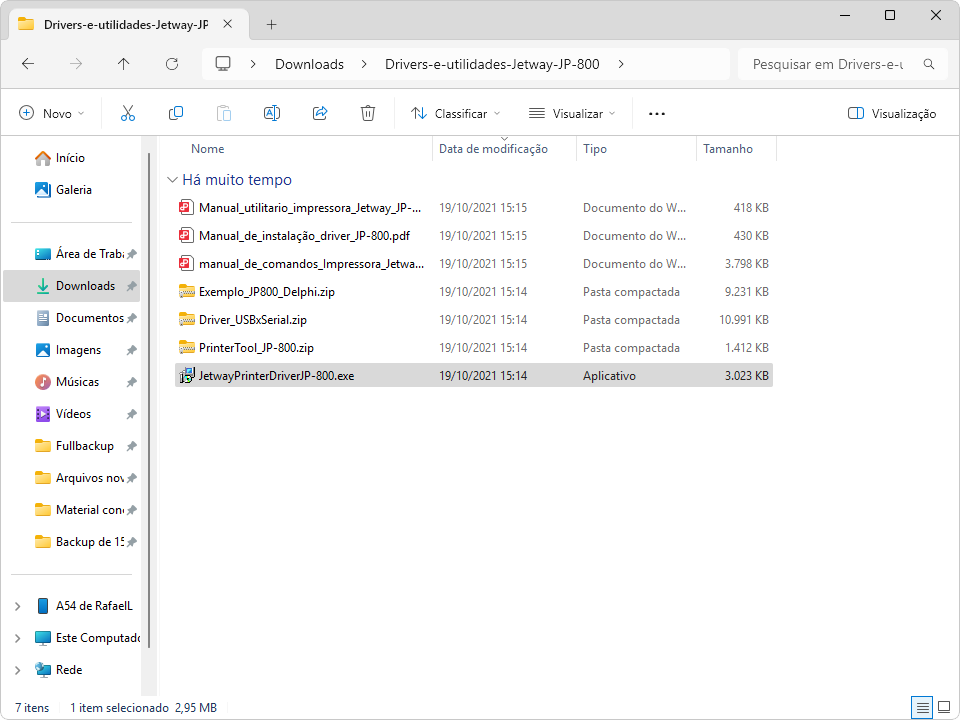Close the Drivers-e-utilidades tab
This screenshot has height=720, width=960.
coord(228,24)
